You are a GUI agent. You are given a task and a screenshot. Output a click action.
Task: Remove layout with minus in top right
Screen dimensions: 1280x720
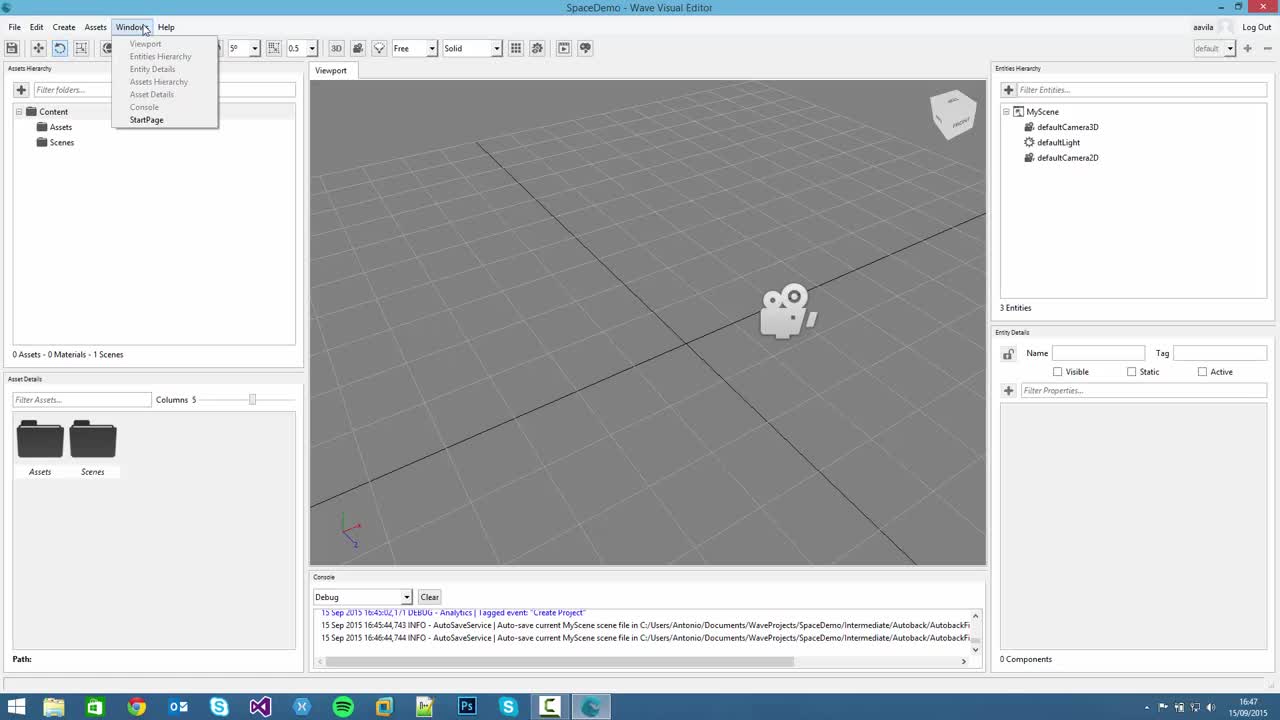click(x=1267, y=48)
